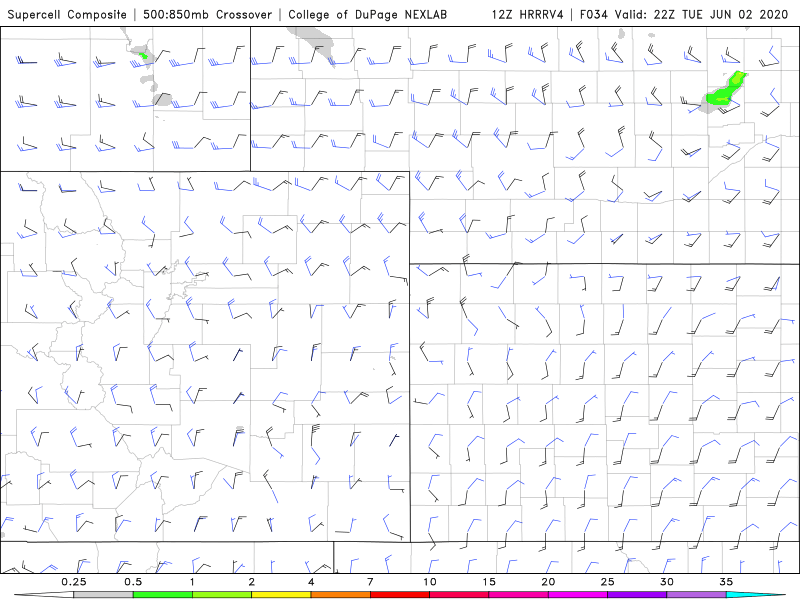Image resolution: width=800 pixels, height=600 pixels.
Task: Click the Supercell Composite title text
Action: (x=67, y=14)
